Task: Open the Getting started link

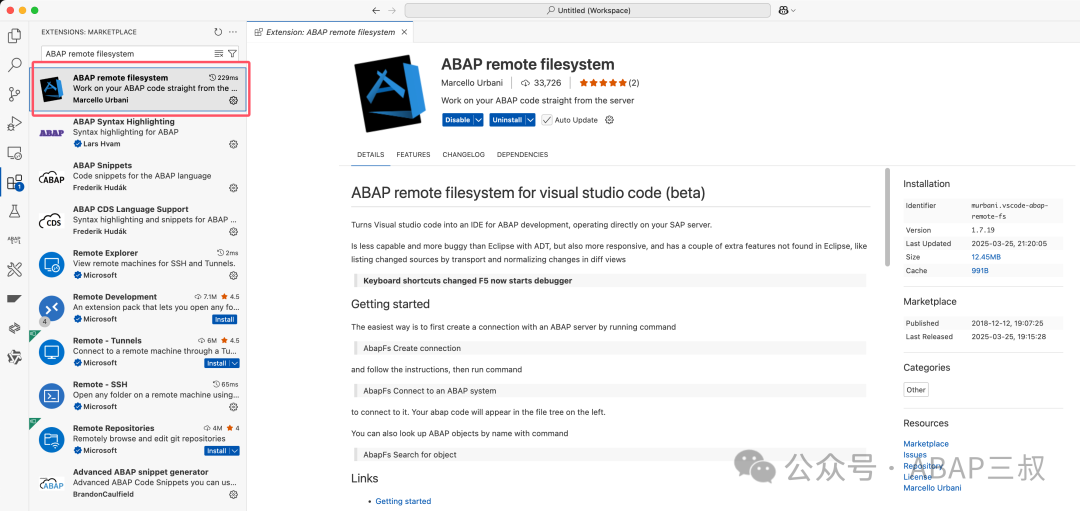Action: 403,501
